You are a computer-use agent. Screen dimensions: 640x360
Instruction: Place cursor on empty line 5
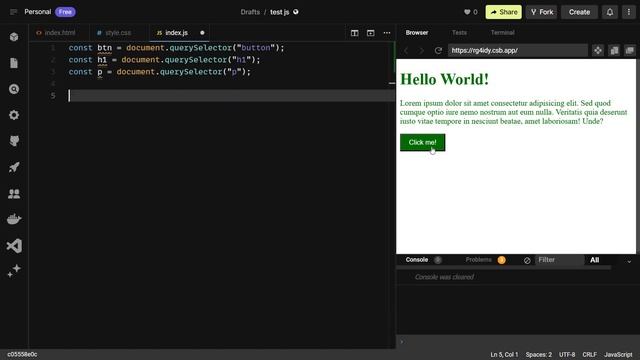pyautogui.click(x=231, y=96)
